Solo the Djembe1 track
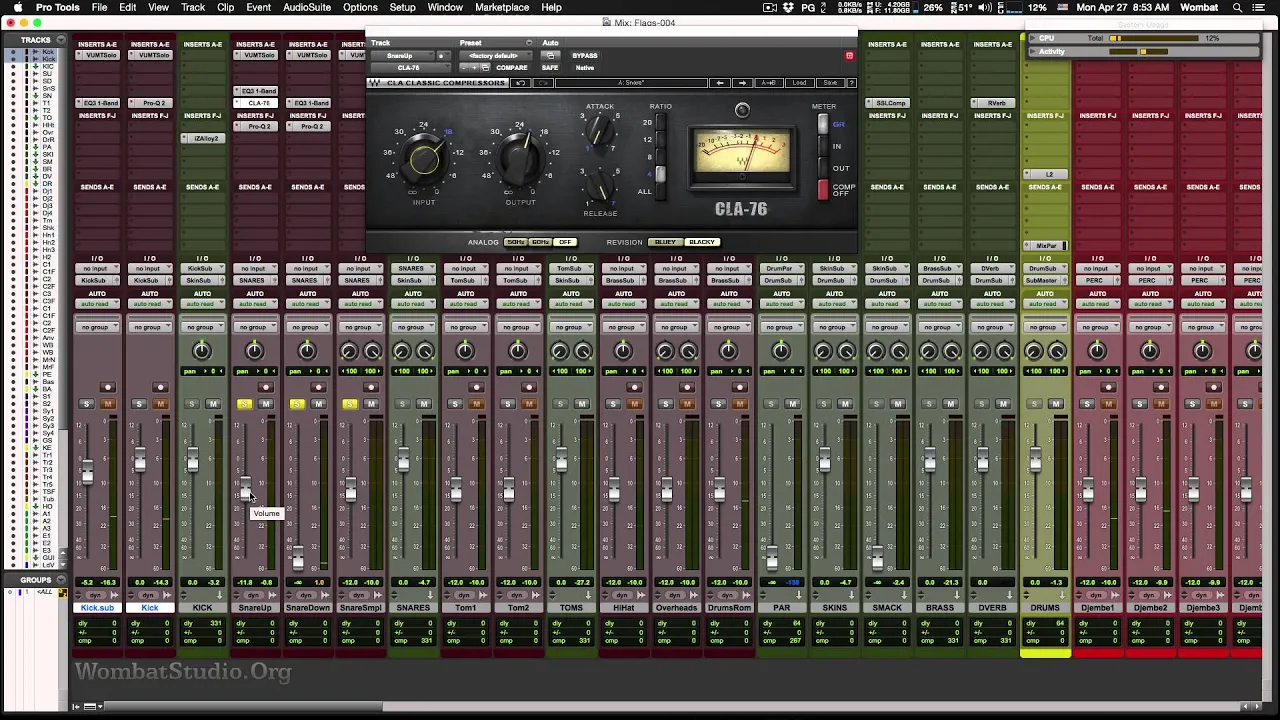The image size is (1280, 720). (x=1087, y=404)
